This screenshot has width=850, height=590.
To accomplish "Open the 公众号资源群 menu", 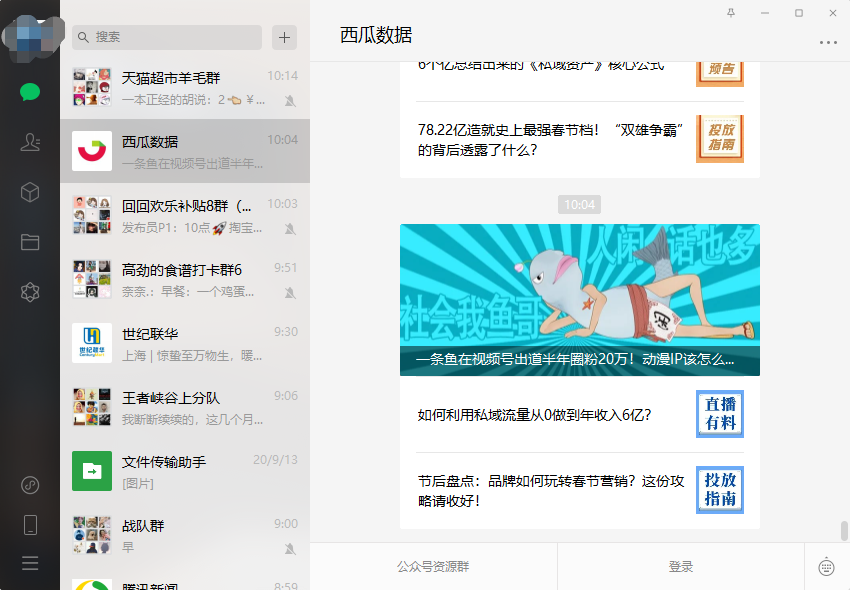I will [433, 567].
